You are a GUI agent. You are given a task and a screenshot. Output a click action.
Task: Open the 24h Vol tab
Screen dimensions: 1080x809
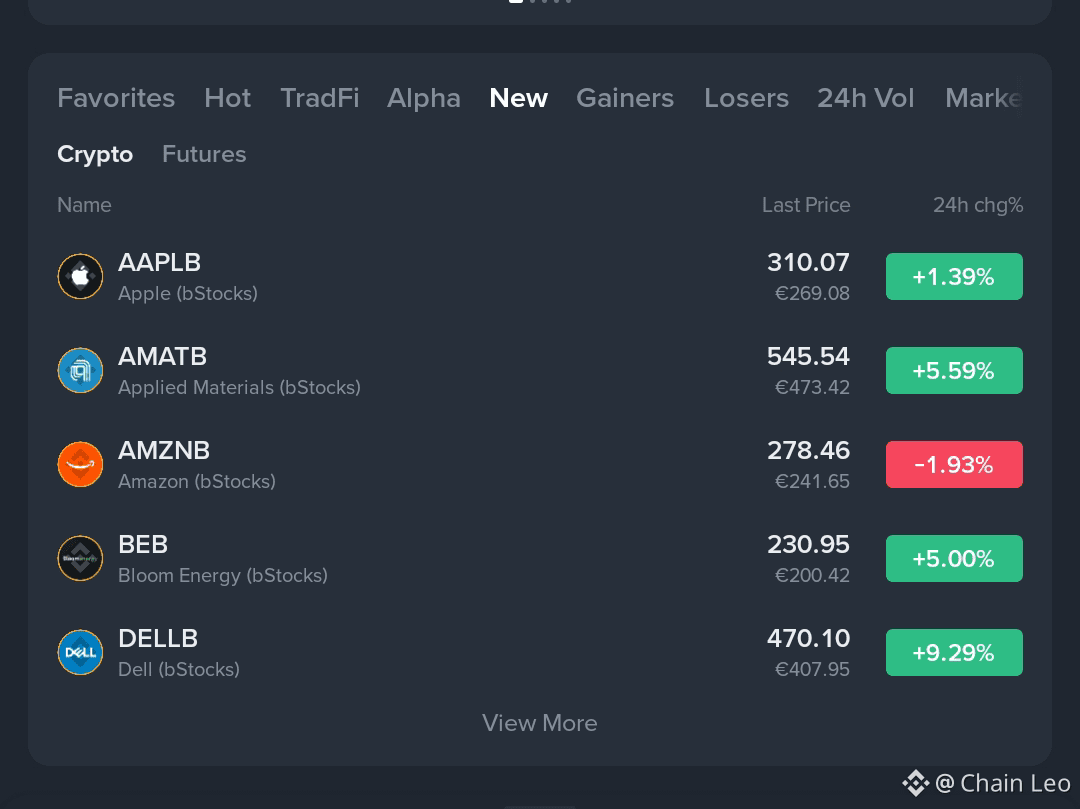(x=866, y=98)
